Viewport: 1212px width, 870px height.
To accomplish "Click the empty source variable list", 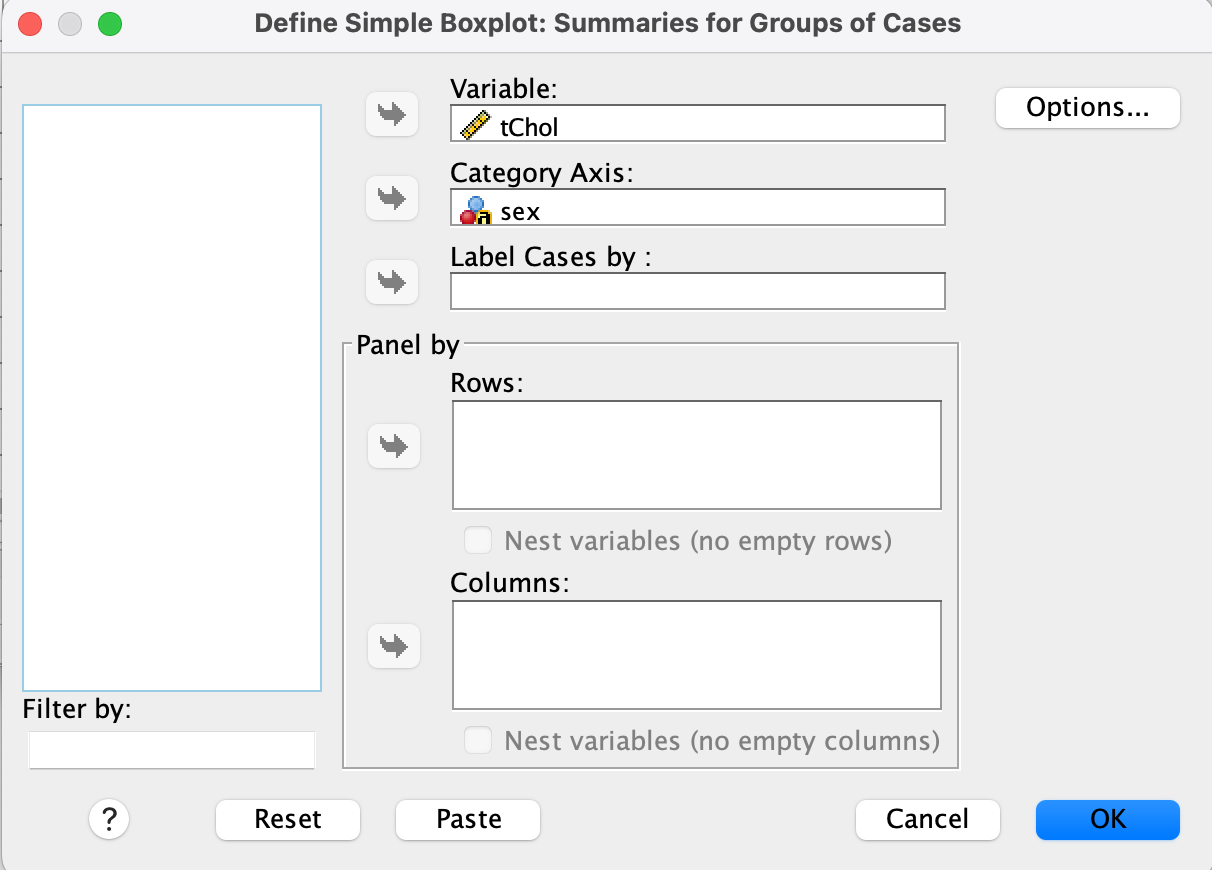I will 172,397.
